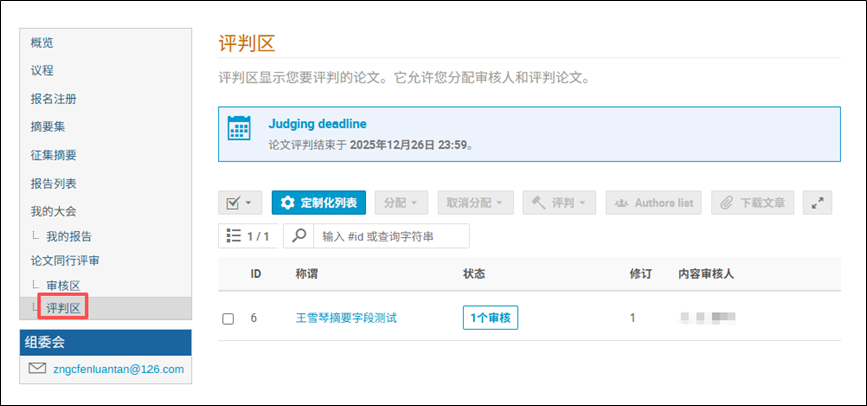
Task: Click the Authors list button
Action: [x=654, y=203]
